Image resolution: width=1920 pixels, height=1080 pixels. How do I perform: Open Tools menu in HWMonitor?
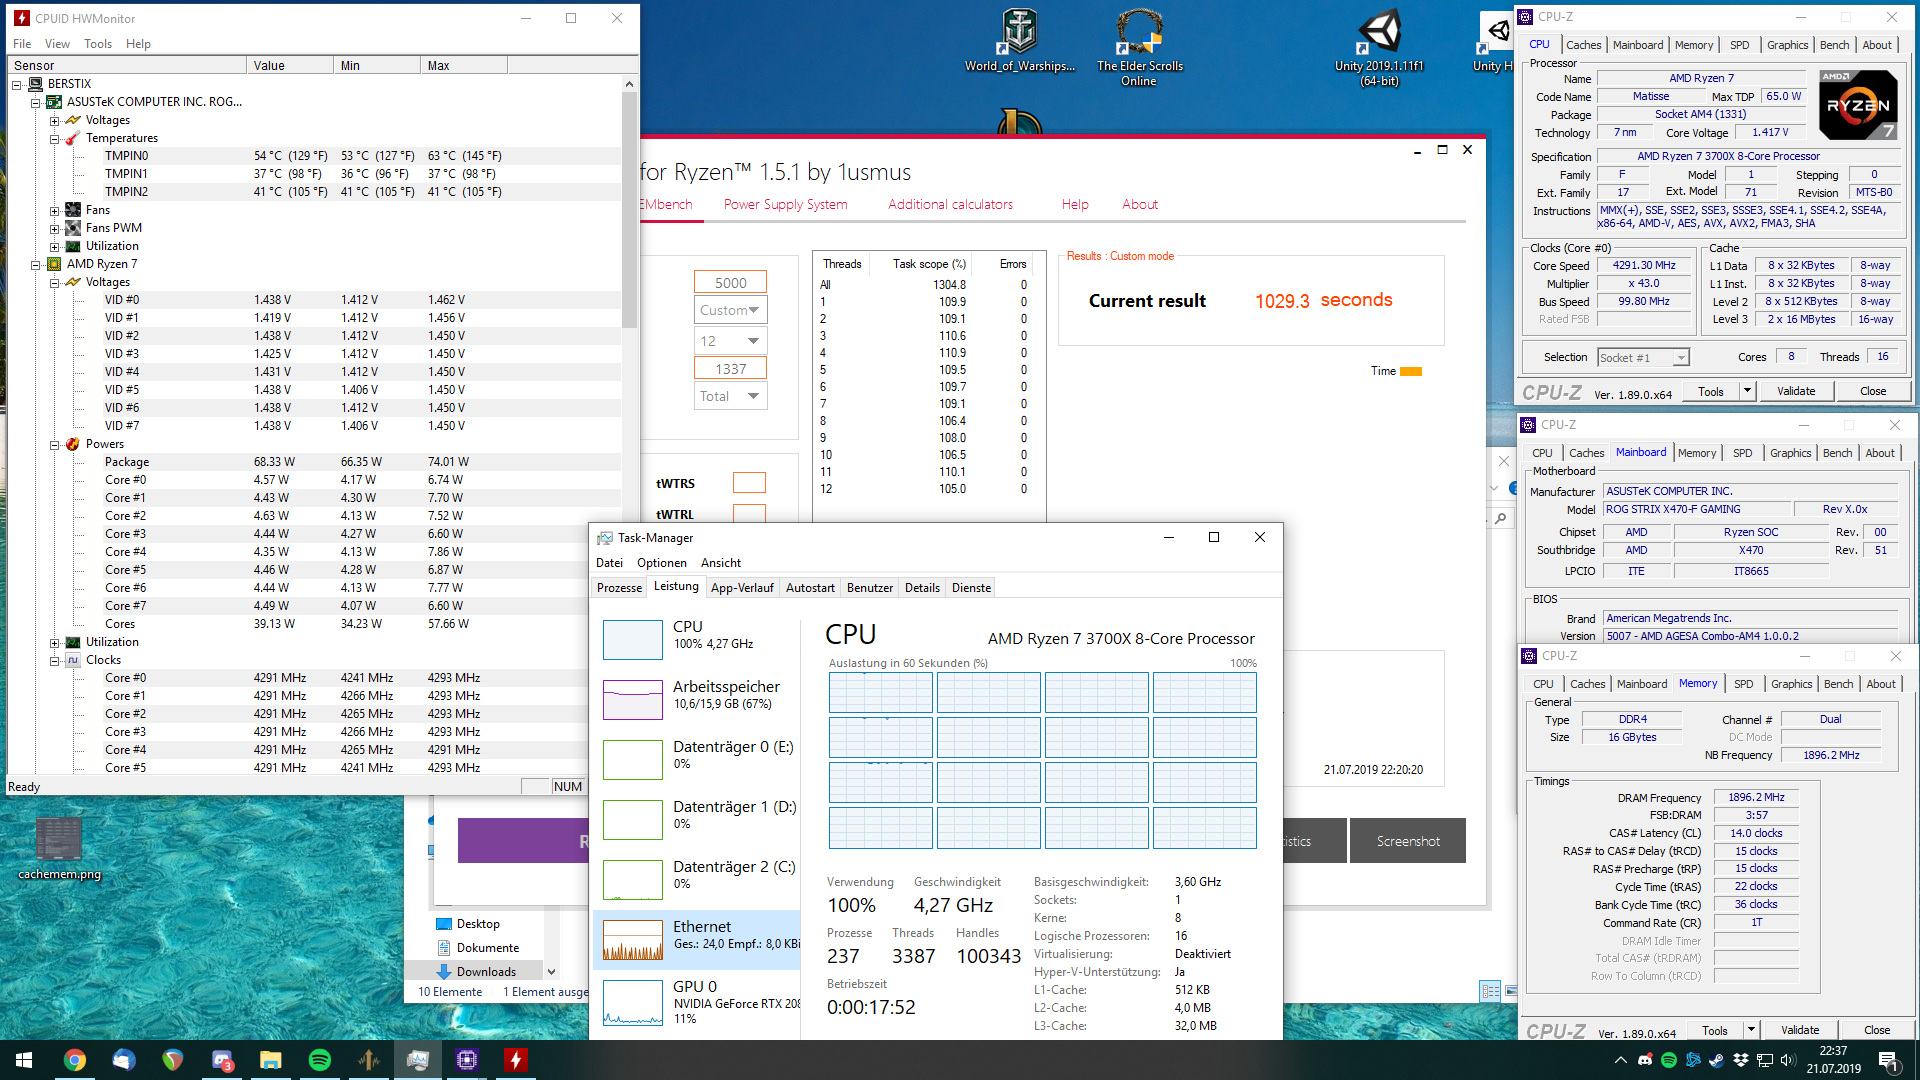(x=98, y=44)
